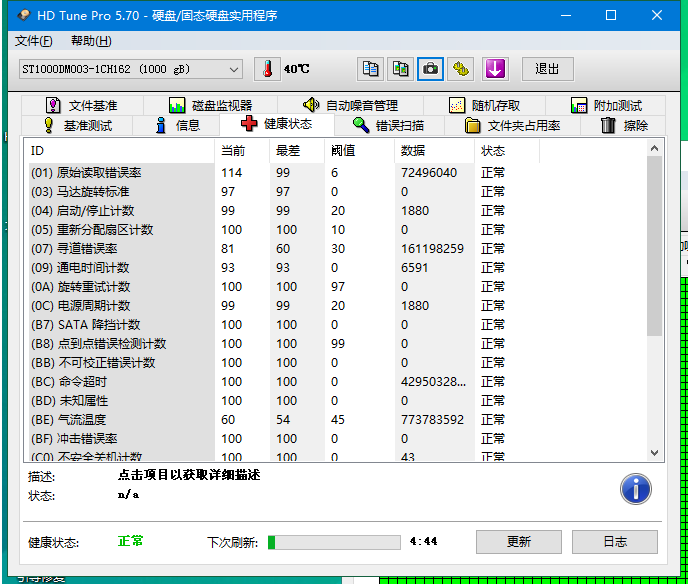
Task: Click the copy text to clipboard icon
Action: 370,69
